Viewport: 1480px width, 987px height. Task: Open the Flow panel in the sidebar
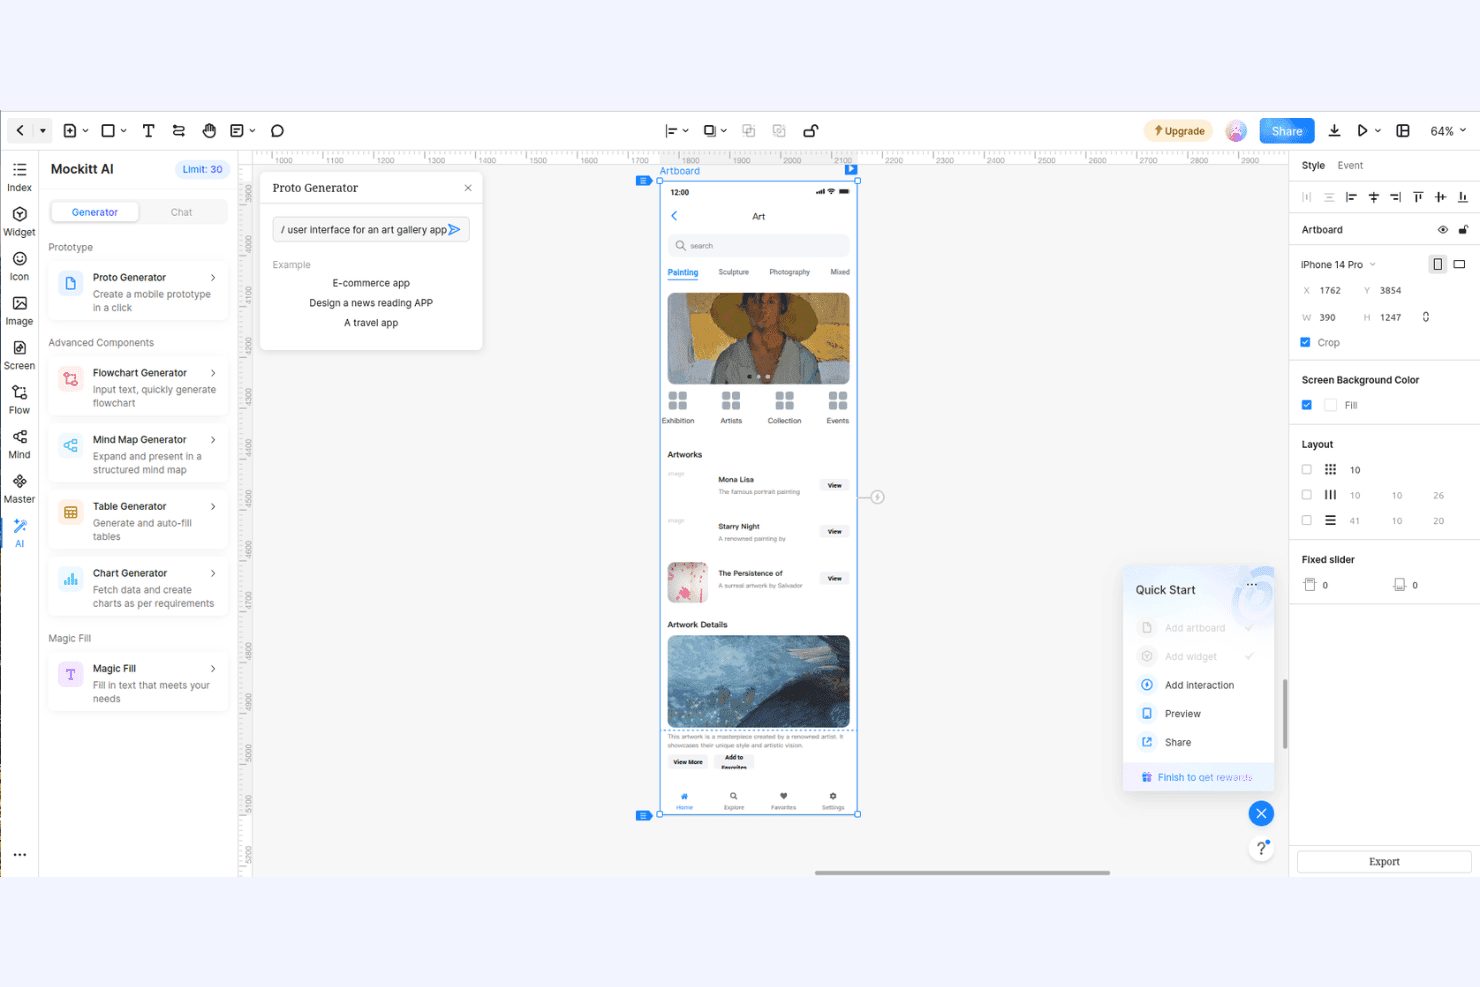click(19, 399)
